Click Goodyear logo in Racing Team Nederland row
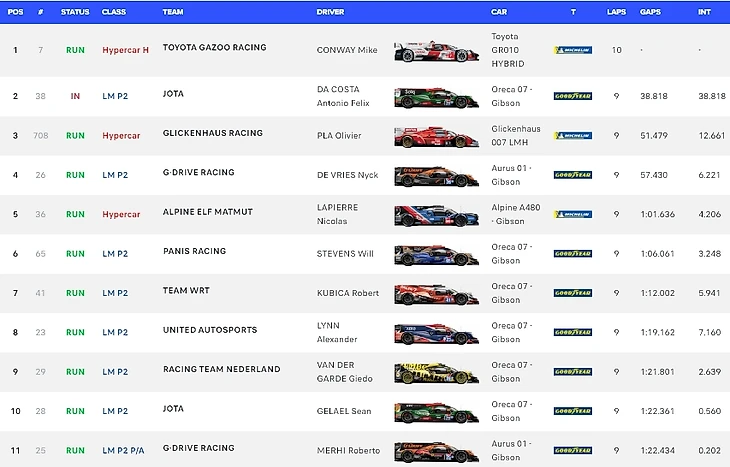730x467 pixels. [x=573, y=372]
